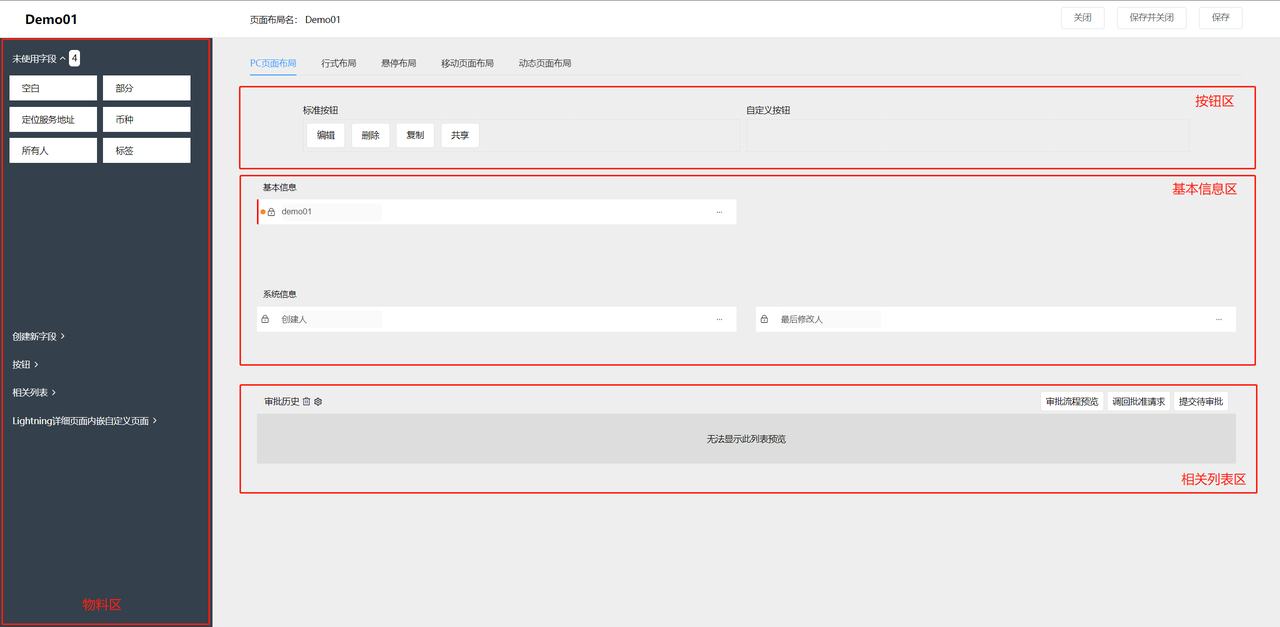Viewport: 1280px width, 627px height.
Task: Click the lock icon on 创建人 field
Action: point(265,319)
